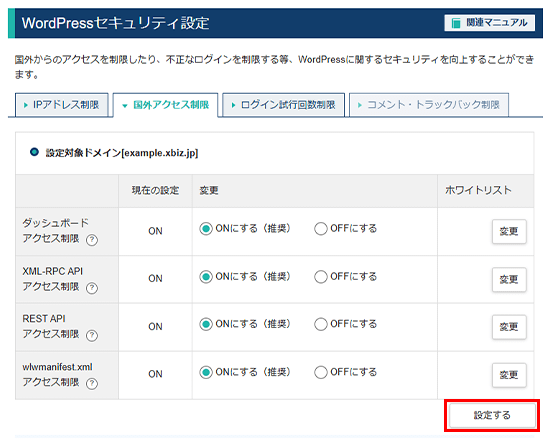The width and height of the screenshot is (550, 440).
Task: Select OFFにする for ダッシュボード アクセス制限
Action: [x=321, y=229]
